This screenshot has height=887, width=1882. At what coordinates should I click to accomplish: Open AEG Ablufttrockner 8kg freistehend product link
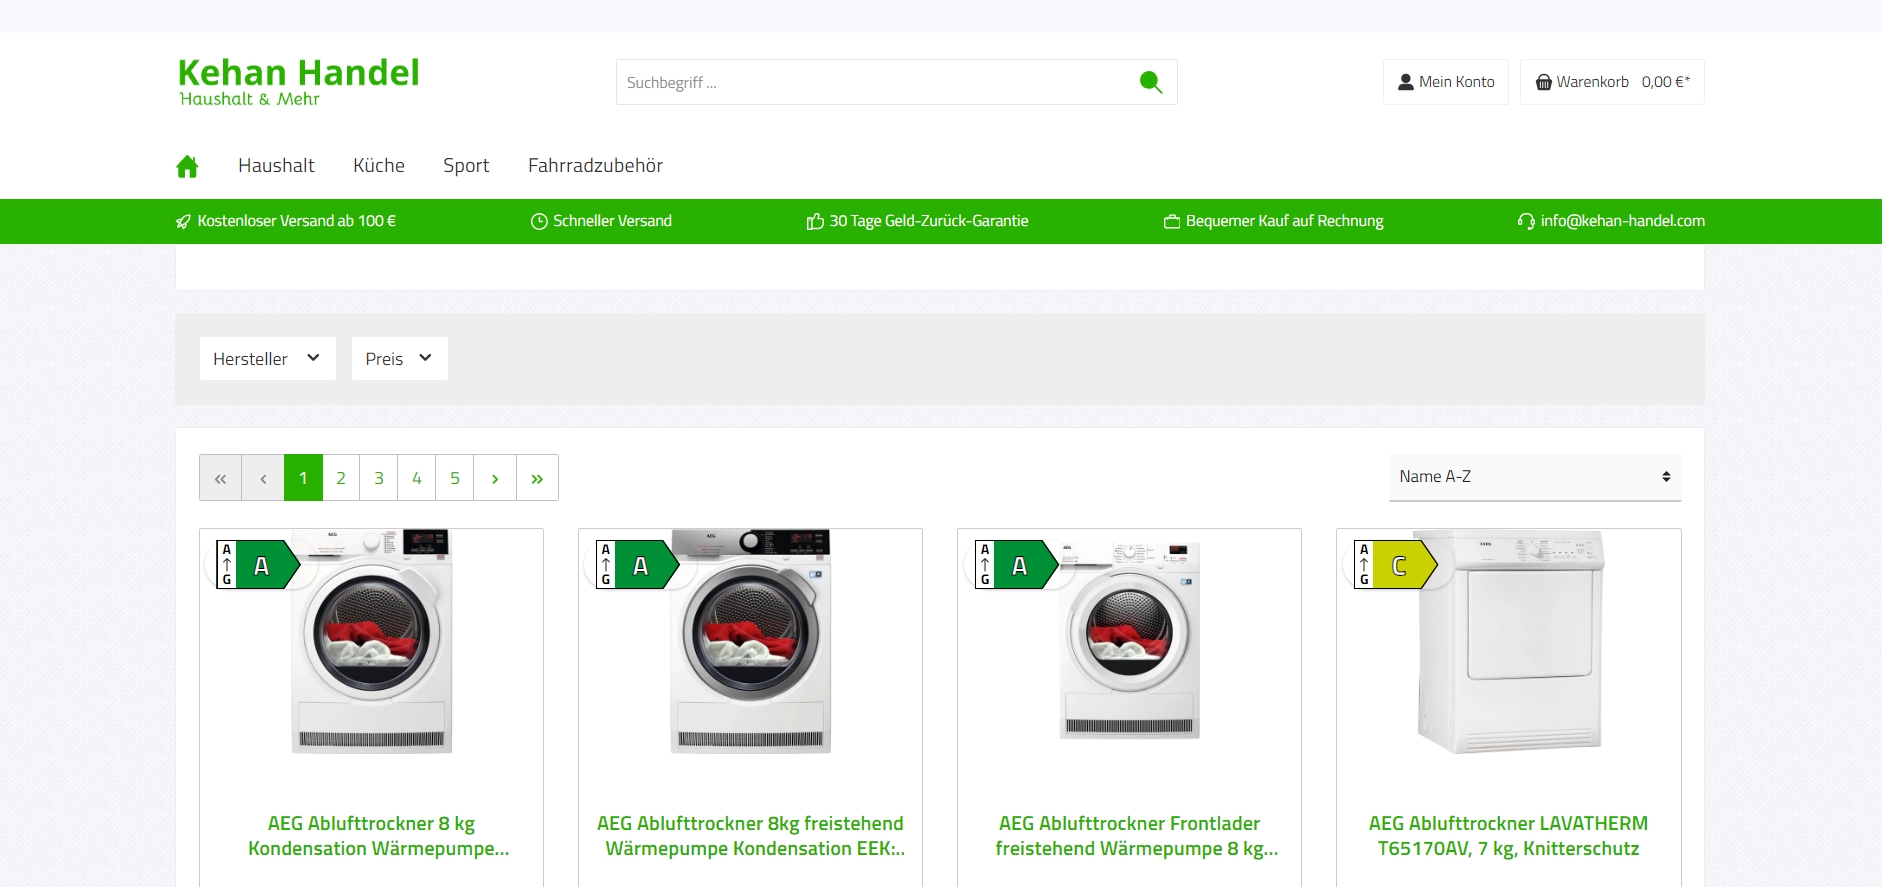pyautogui.click(x=750, y=836)
